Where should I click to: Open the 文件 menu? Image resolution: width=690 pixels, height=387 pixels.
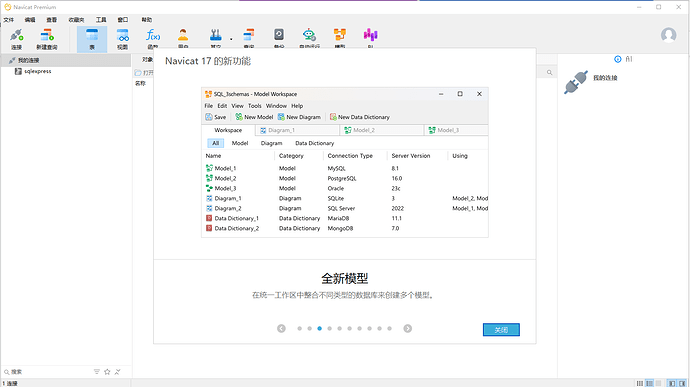(x=8, y=20)
